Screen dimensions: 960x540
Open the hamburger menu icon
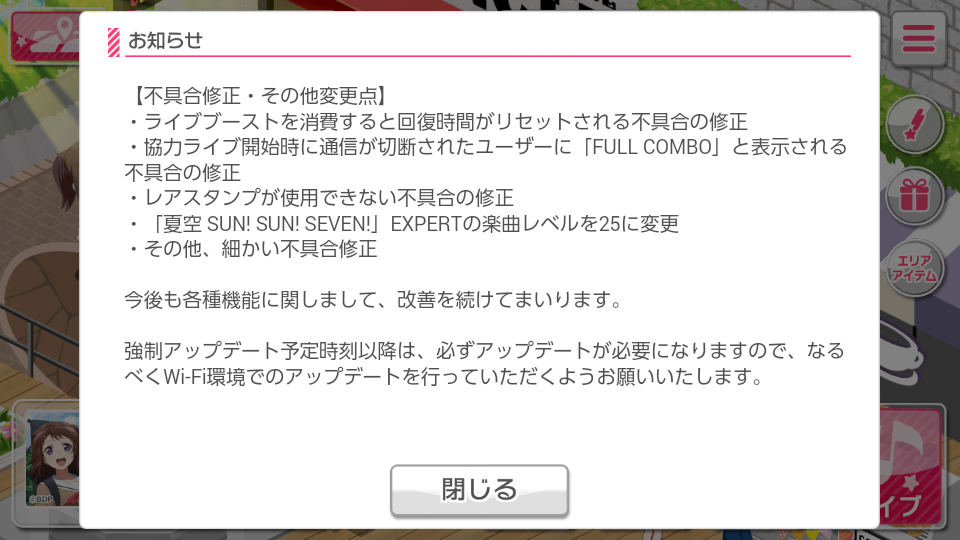pyautogui.click(x=918, y=38)
